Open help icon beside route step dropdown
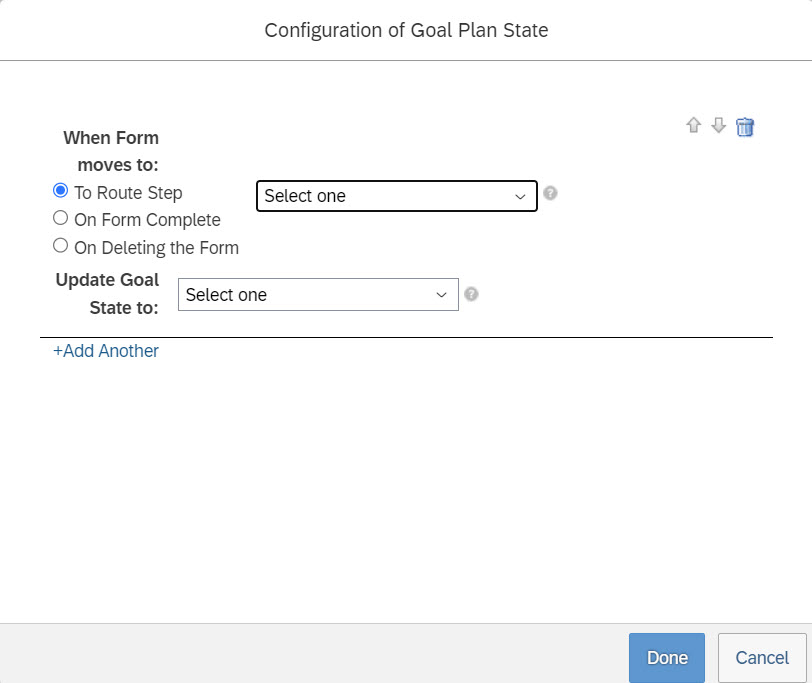This screenshot has height=683, width=812. (x=550, y=193)
